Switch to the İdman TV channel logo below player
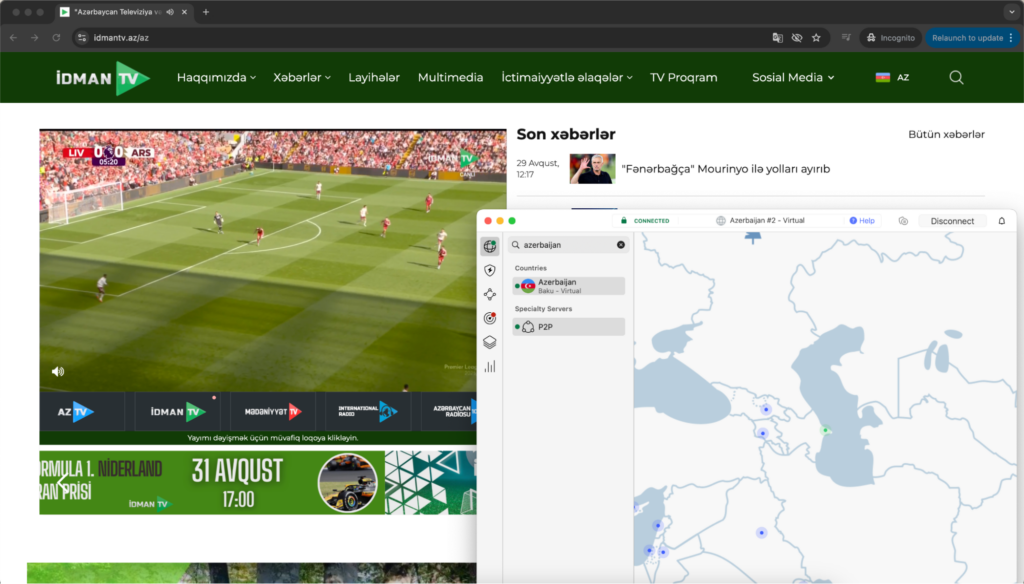This screenshot has height=584, width=1024. 178,412
